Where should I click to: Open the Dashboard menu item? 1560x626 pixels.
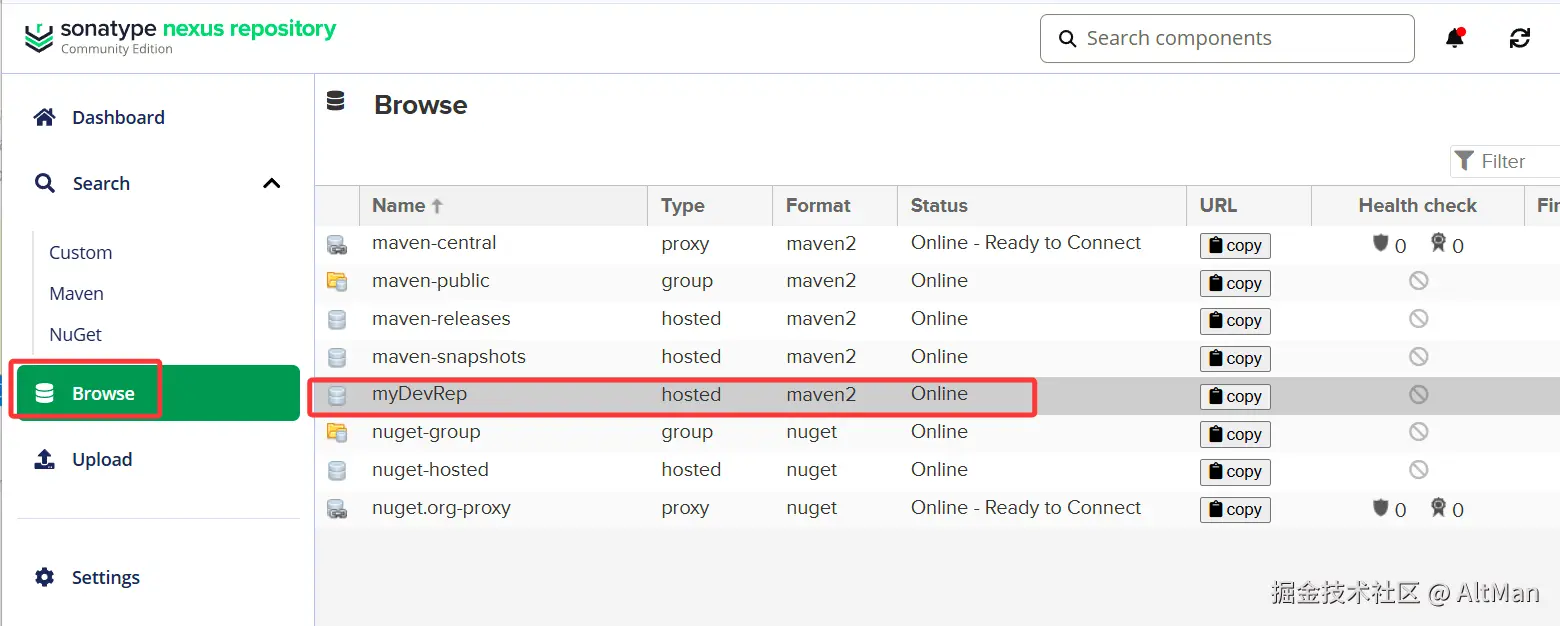click(x=118, y=118)
